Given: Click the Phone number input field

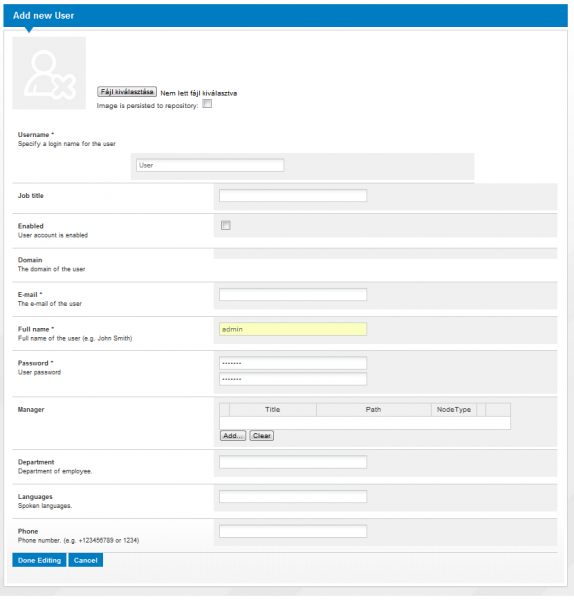Looking at the screenshot, I should (293, 532).
